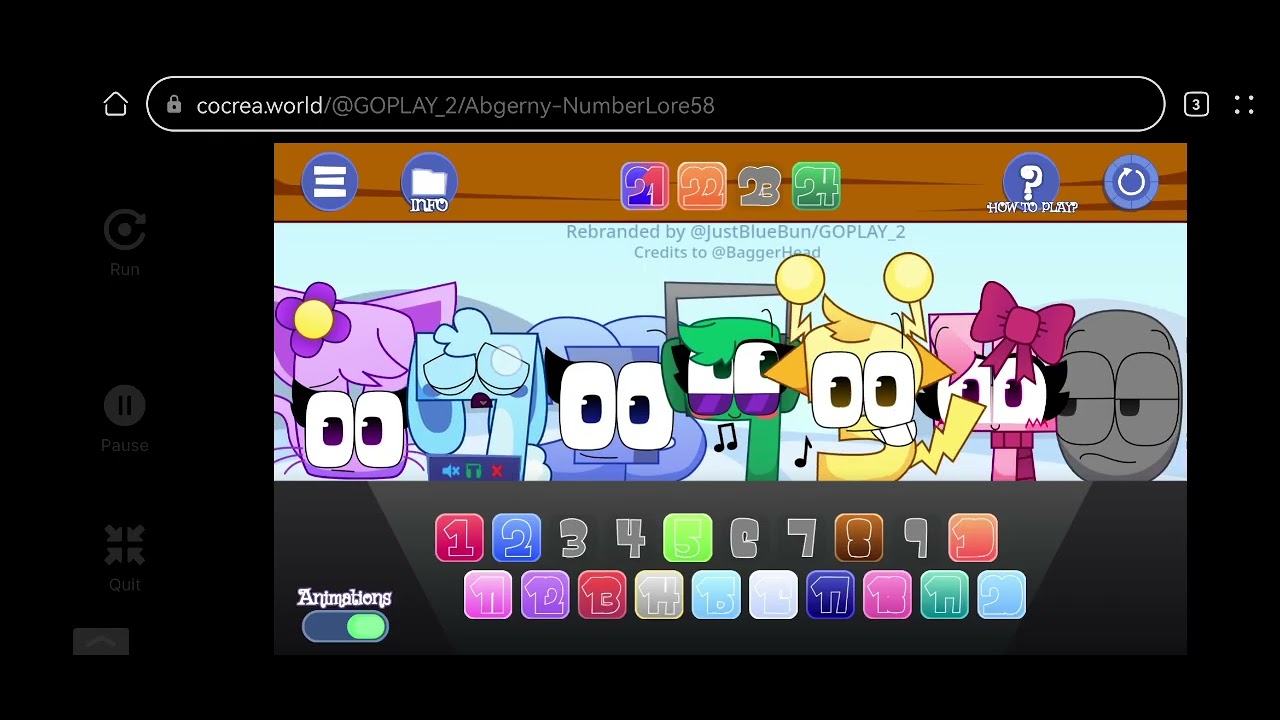
Task: Open the How To Play help
Action: (1031, 184)
